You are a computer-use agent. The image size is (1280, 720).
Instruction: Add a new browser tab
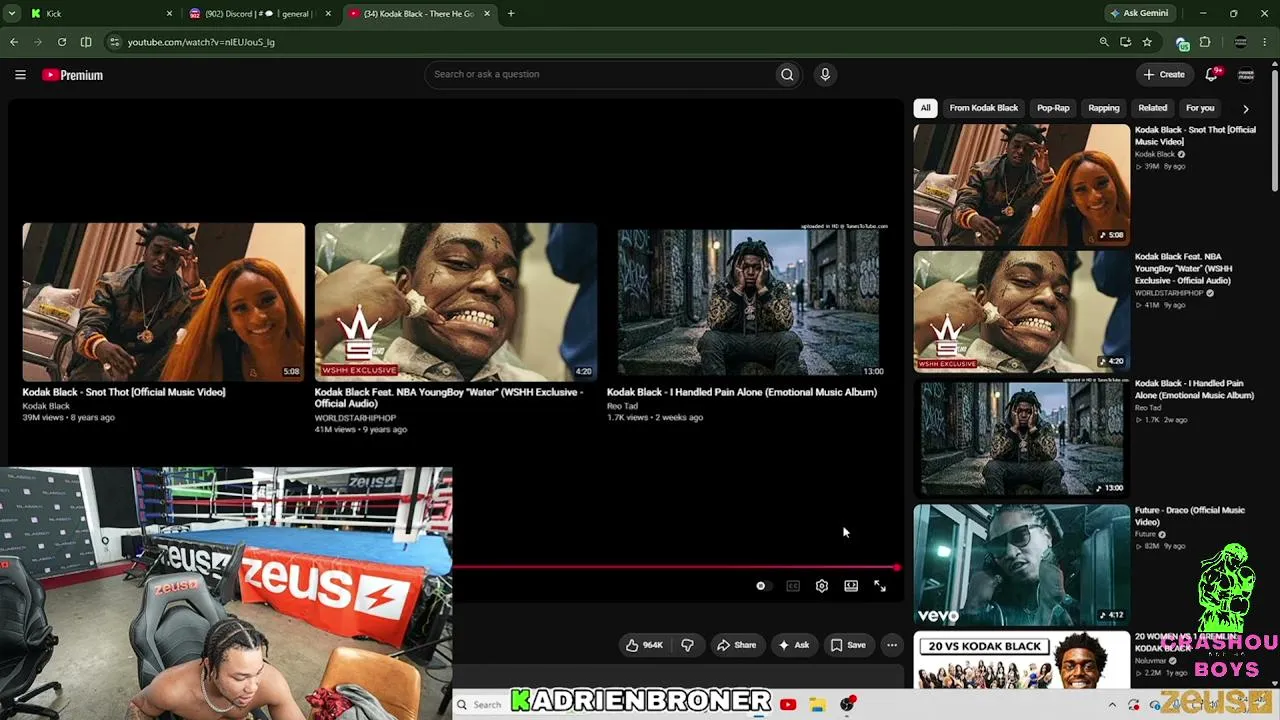coord(511,14)
